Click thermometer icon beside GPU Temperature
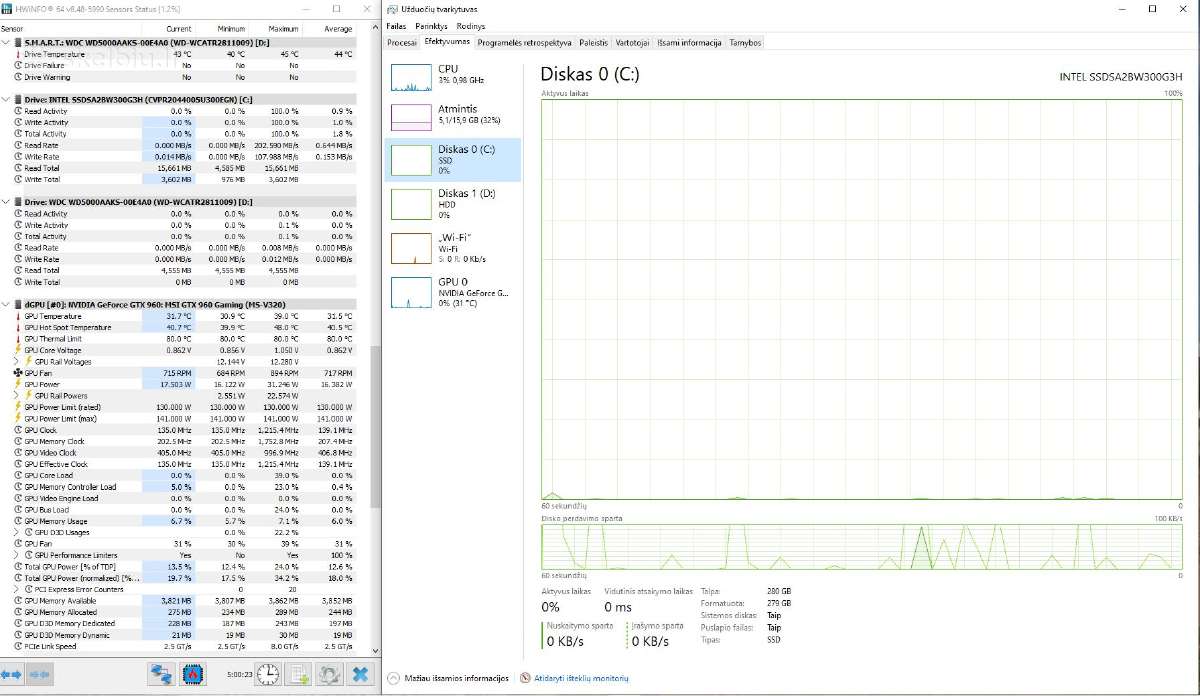This screenshot has height=696, width=1200. pyautogui.click(x=18, y=316)
